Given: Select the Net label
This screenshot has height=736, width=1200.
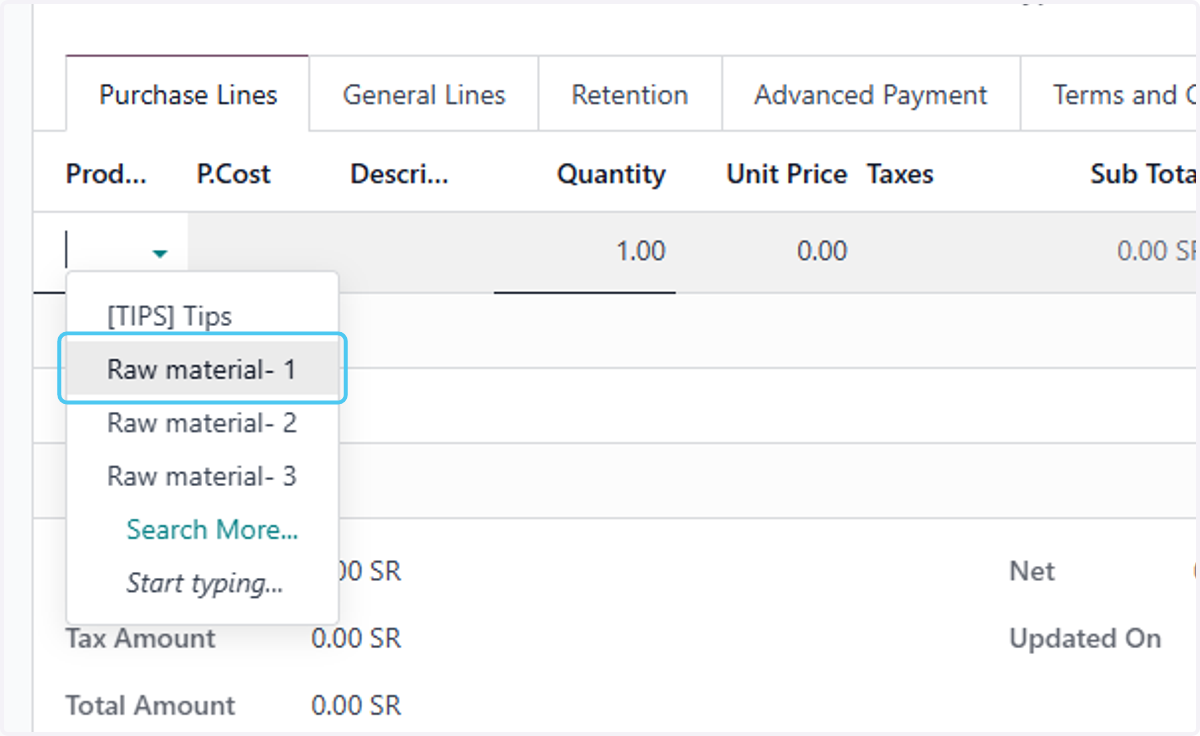Looking at the screenshot, I should tap(1032, 571).
